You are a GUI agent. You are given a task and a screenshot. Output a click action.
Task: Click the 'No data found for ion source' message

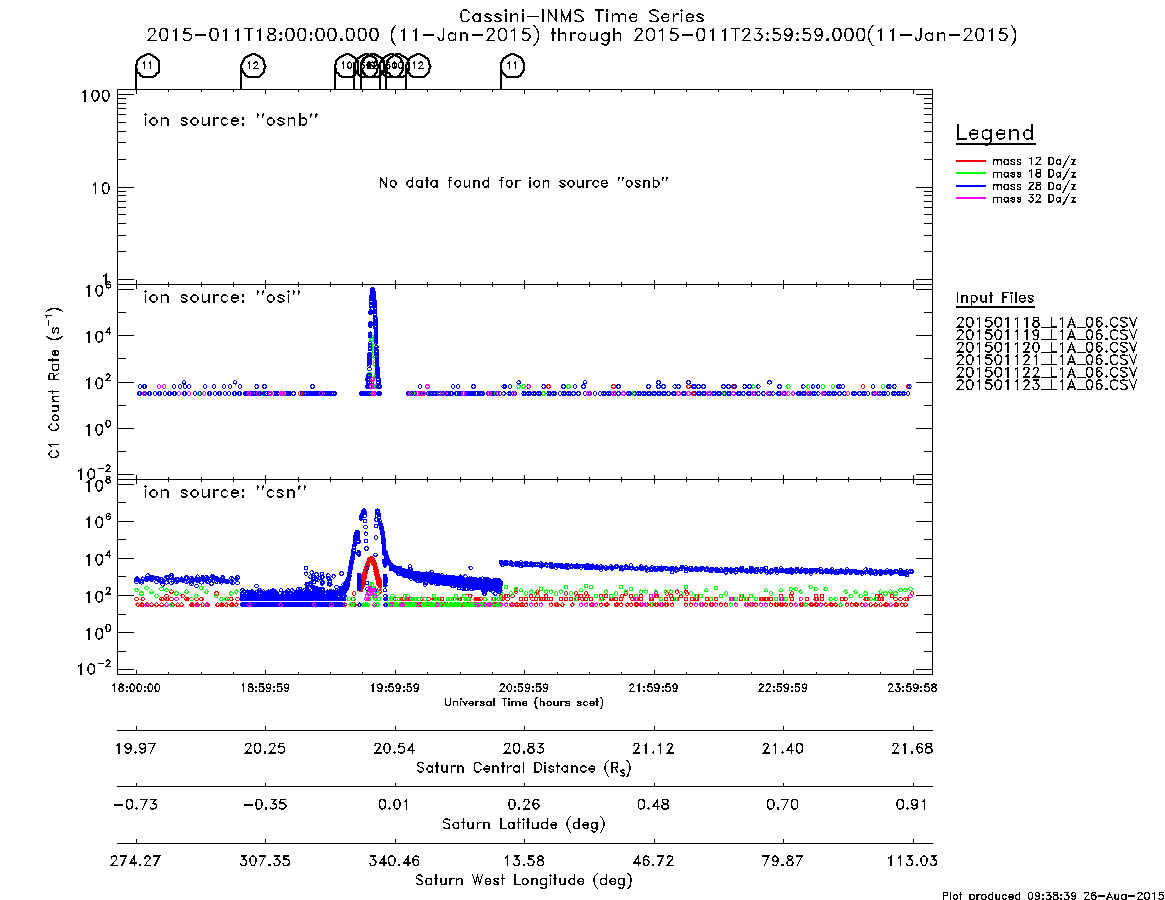[524, 183]
